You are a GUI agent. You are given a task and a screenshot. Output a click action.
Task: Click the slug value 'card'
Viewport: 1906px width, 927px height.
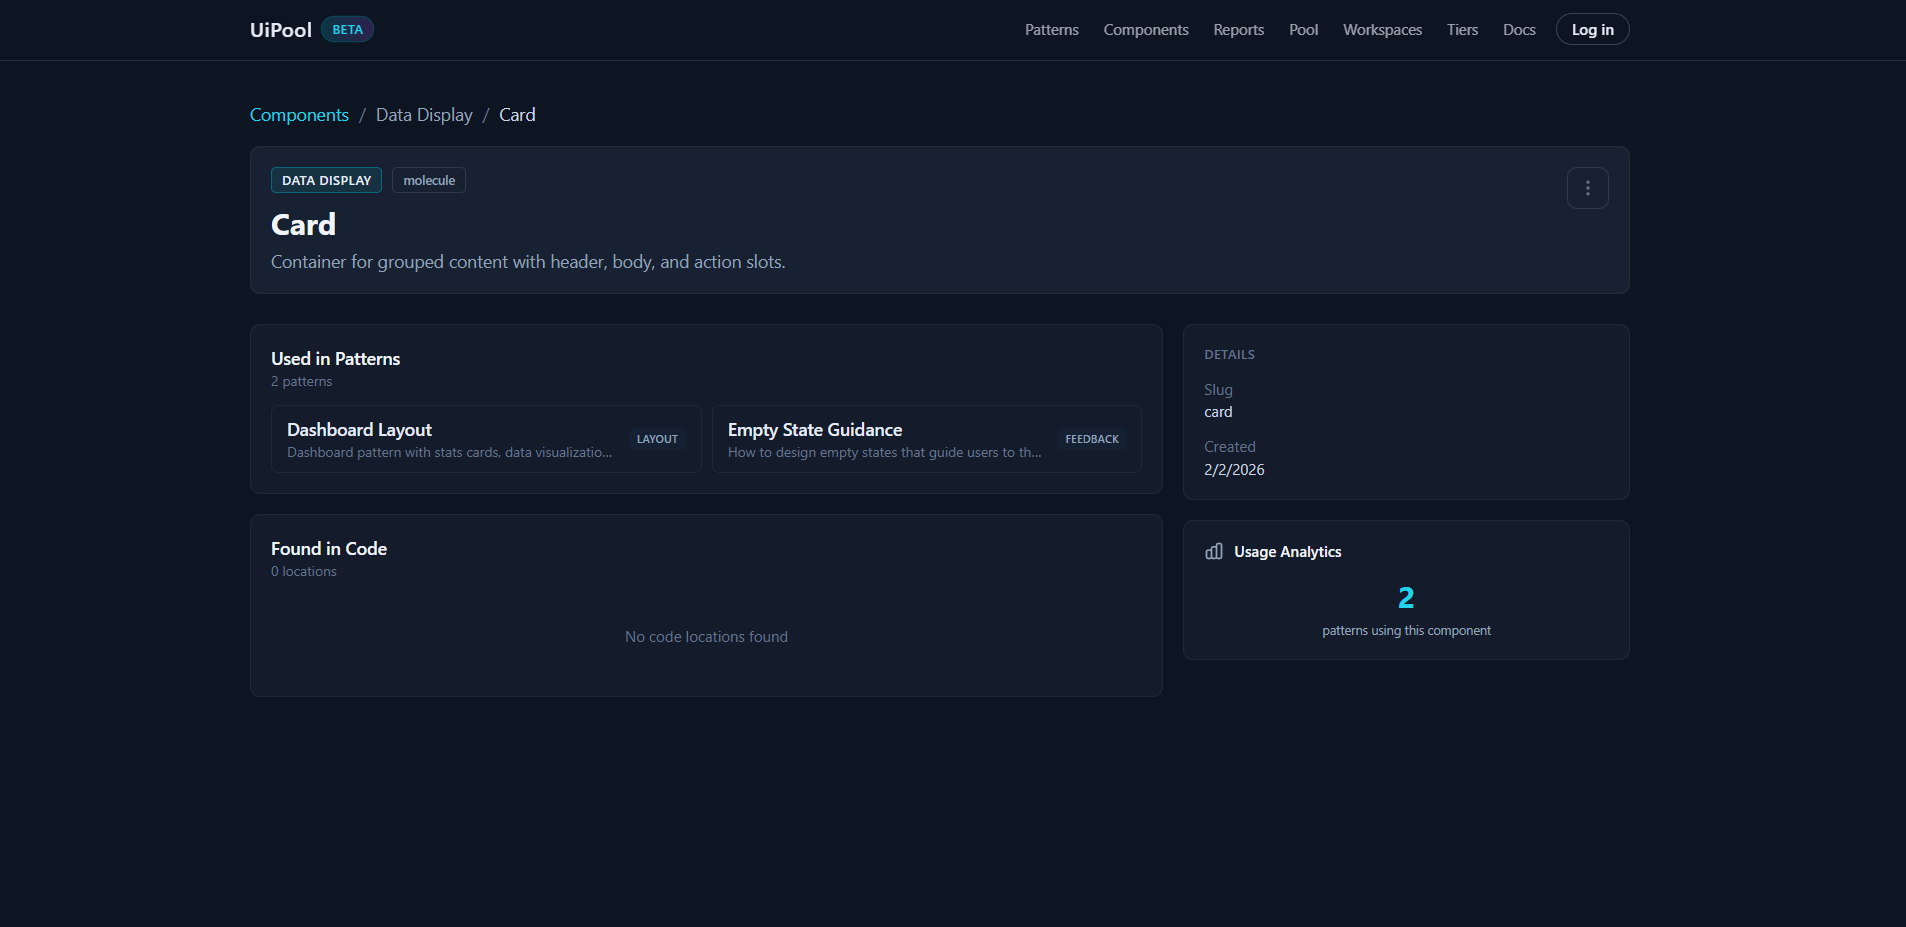[x=1218, y=412]
